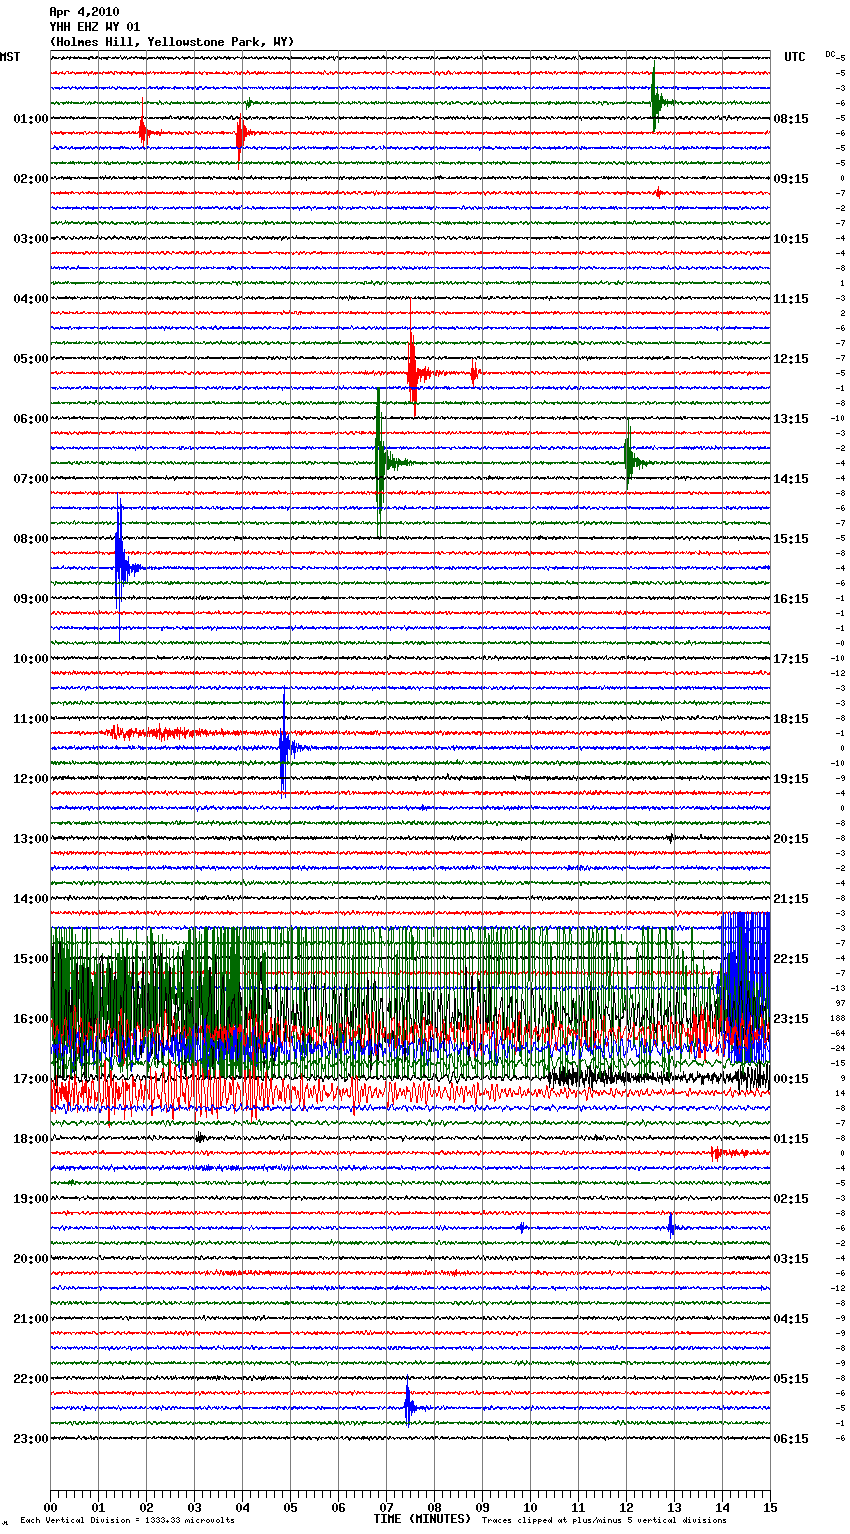Click the "MST" column header

click(10, 57)
